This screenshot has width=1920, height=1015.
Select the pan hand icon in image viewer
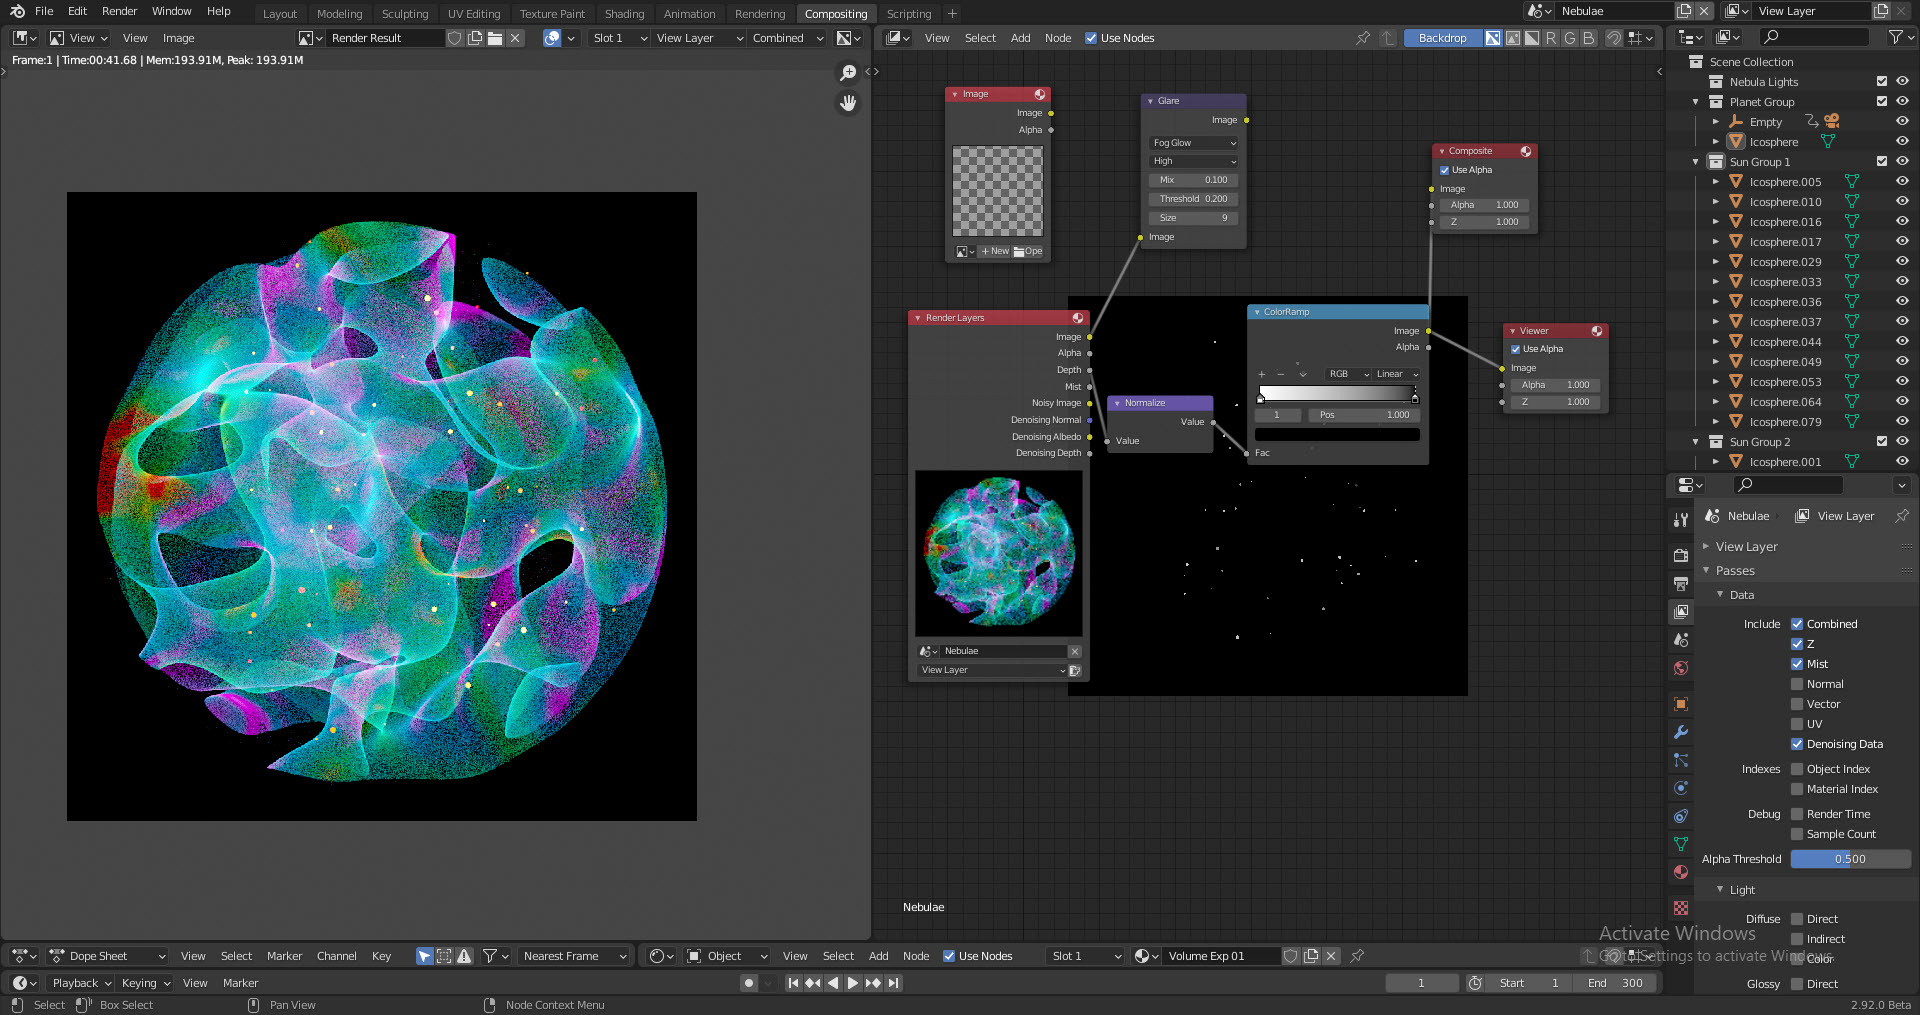(848, 103)
